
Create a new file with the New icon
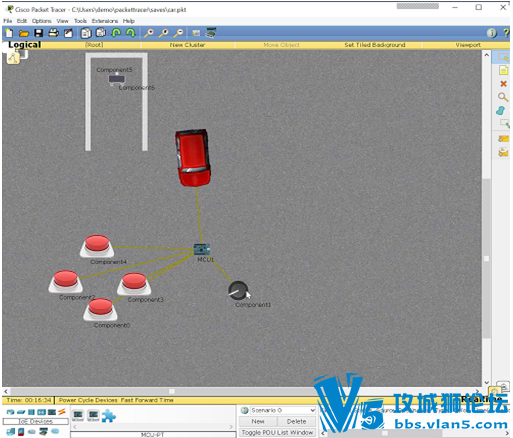9,33
